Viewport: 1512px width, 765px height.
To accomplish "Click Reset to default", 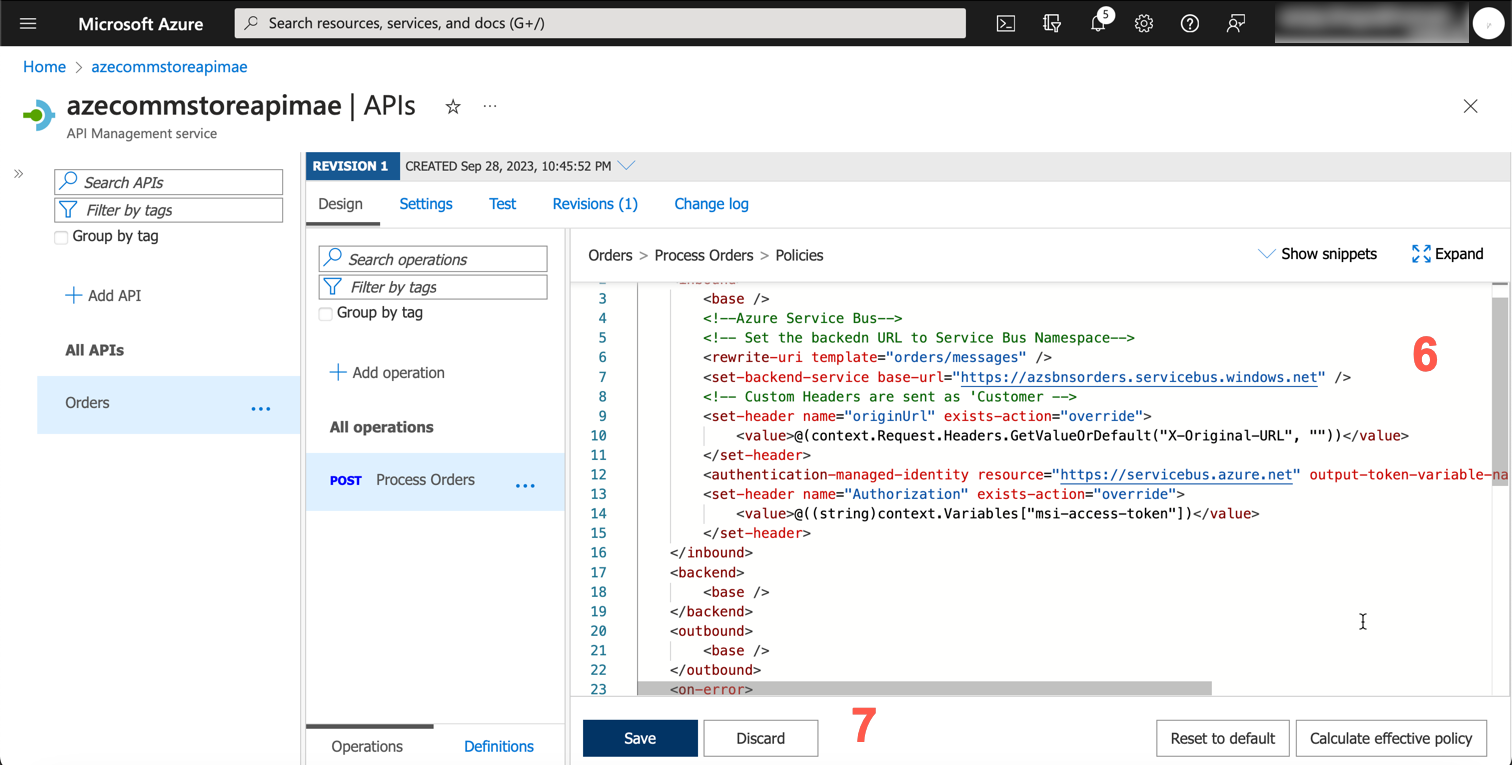I will tap(1223, 738).
